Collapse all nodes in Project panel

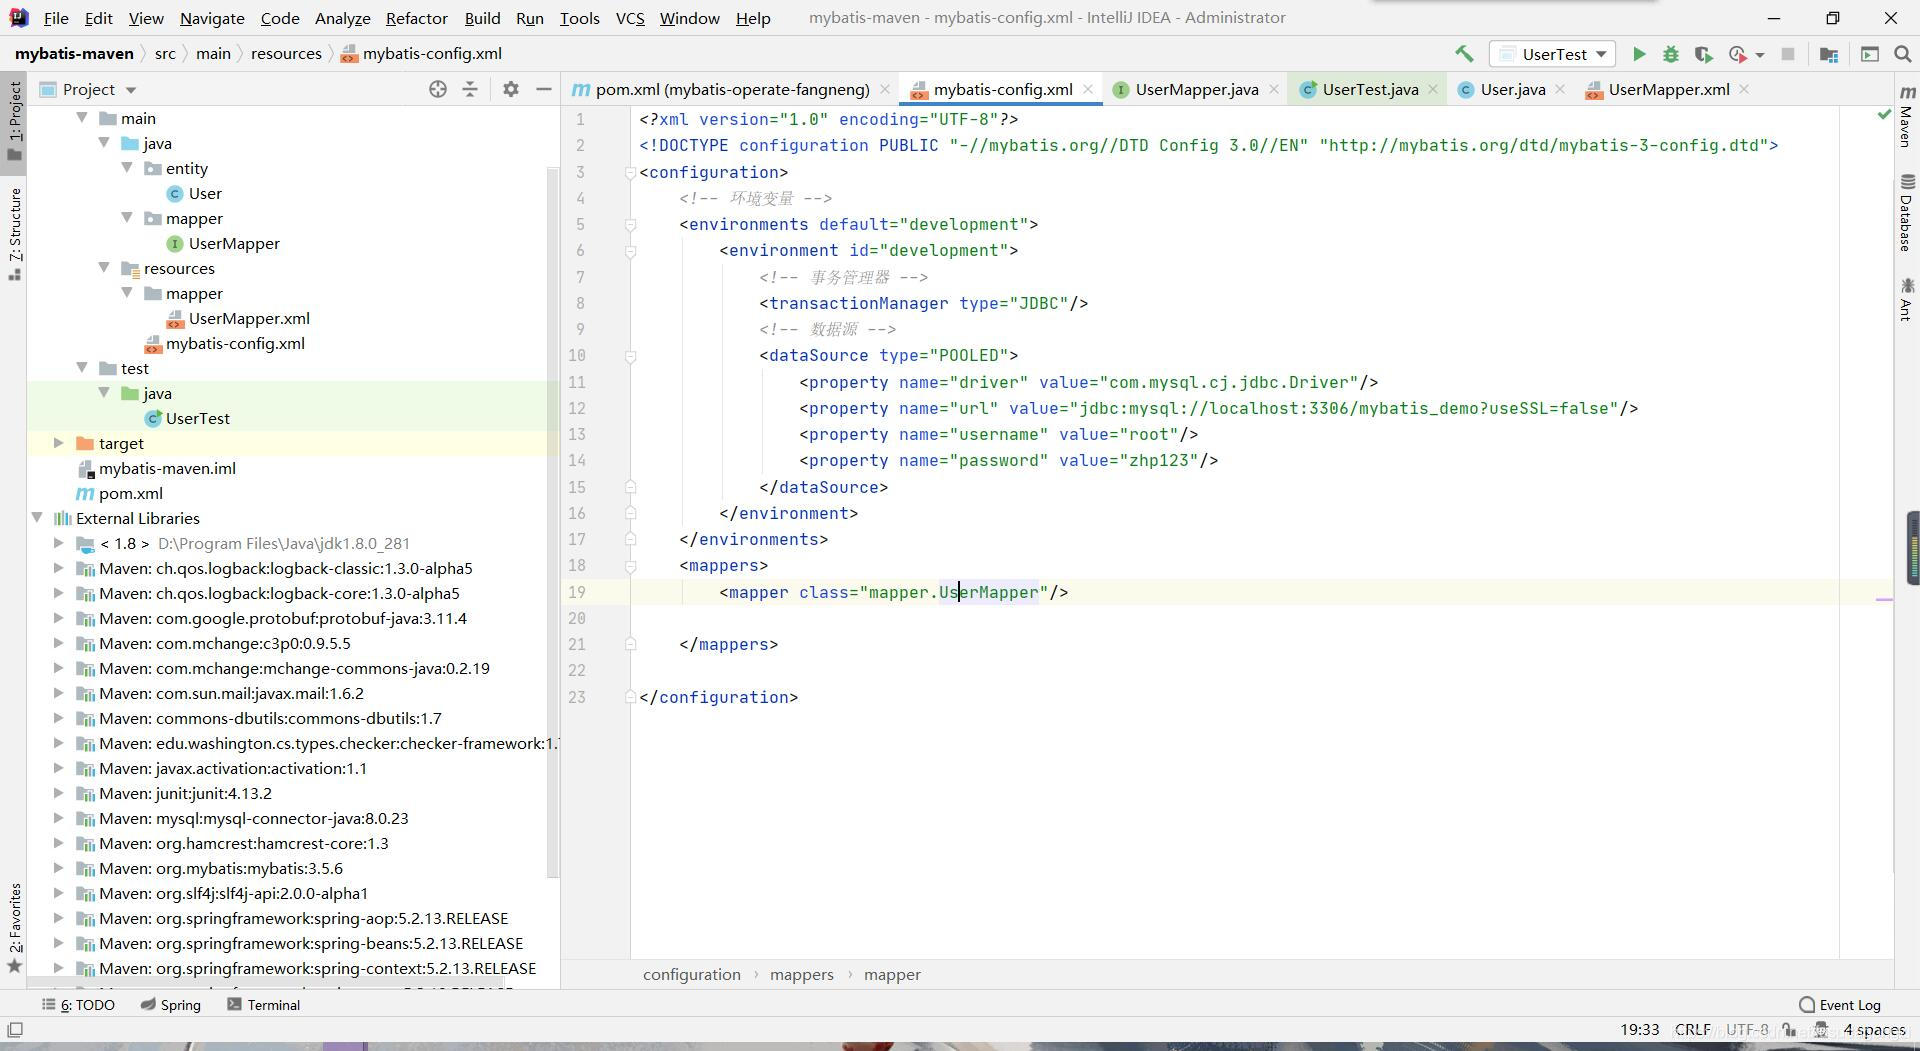click(470, 89)
